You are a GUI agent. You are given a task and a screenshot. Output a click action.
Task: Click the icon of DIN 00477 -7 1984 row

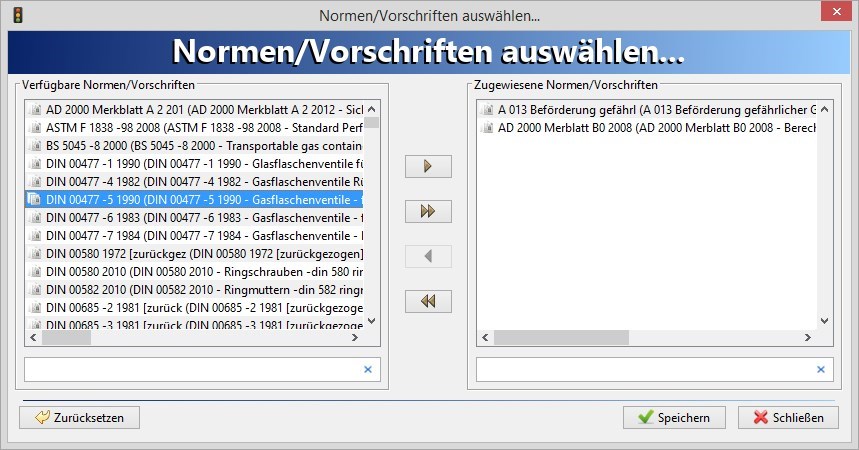coord(35,236)
